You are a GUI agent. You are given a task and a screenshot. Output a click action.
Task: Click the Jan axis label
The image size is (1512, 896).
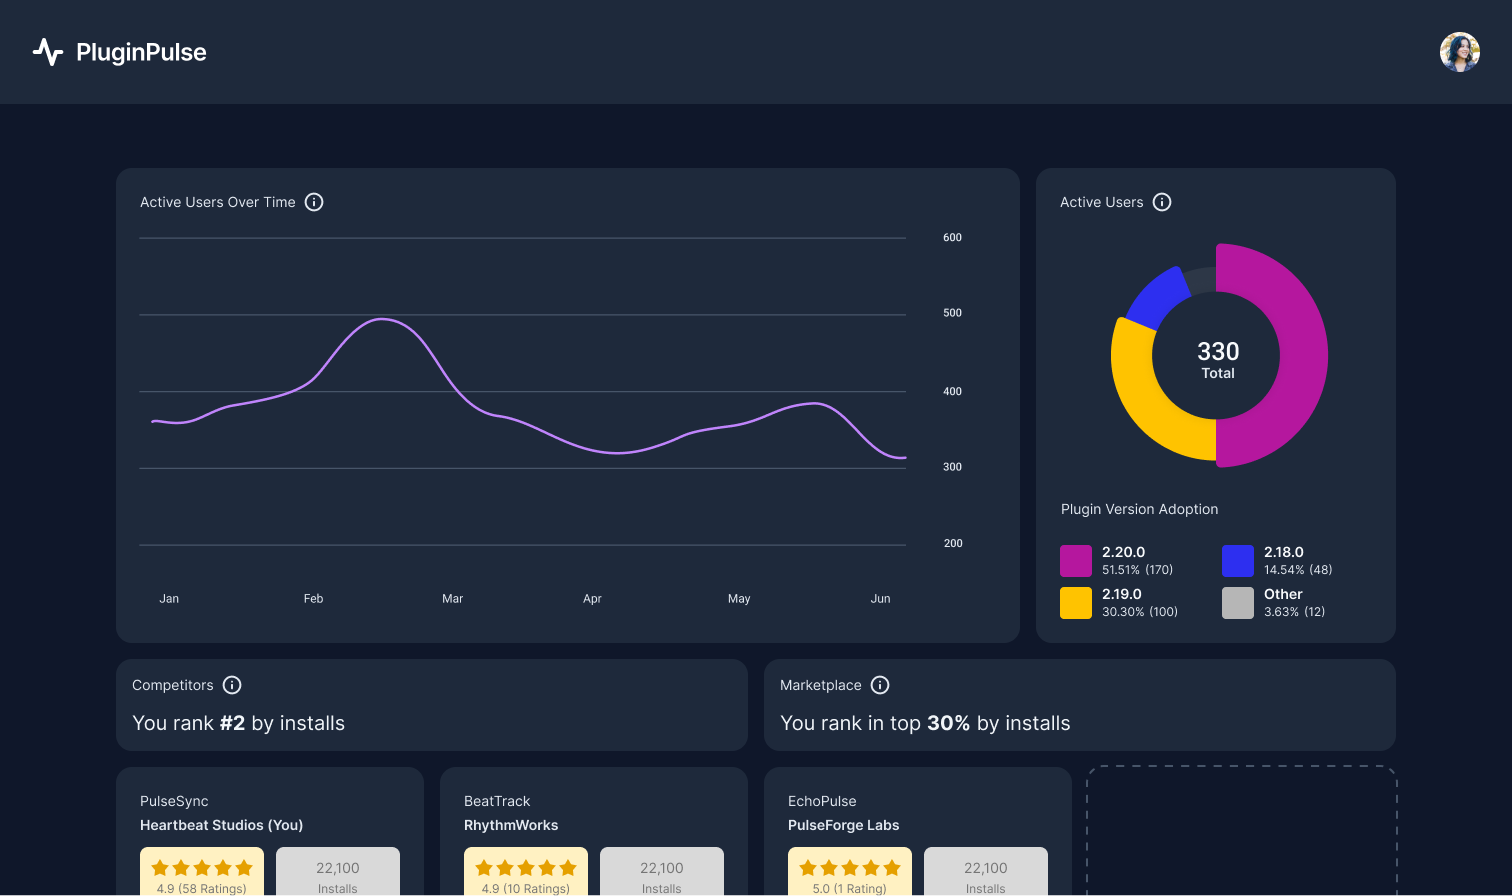point(169,598)
